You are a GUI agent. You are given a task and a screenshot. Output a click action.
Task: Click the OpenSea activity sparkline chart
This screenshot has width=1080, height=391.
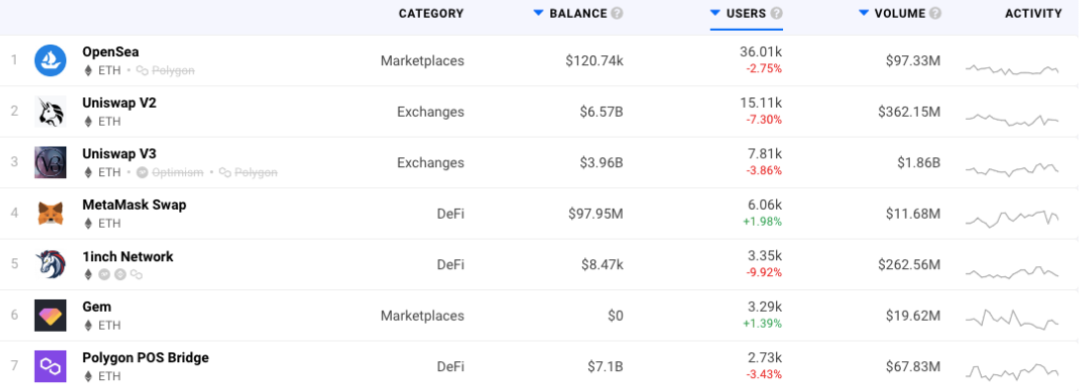click(1012, 69)
